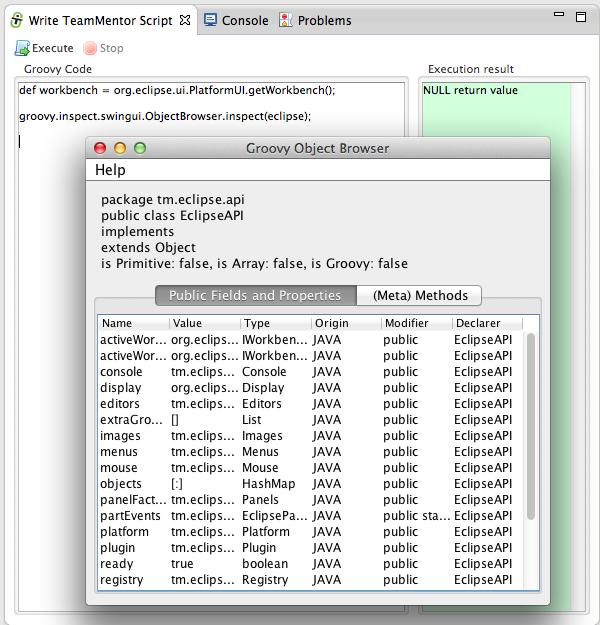
Task: Click the green zoom button of Object Browser
Action: pyautogui.click(x=140, y=148)
